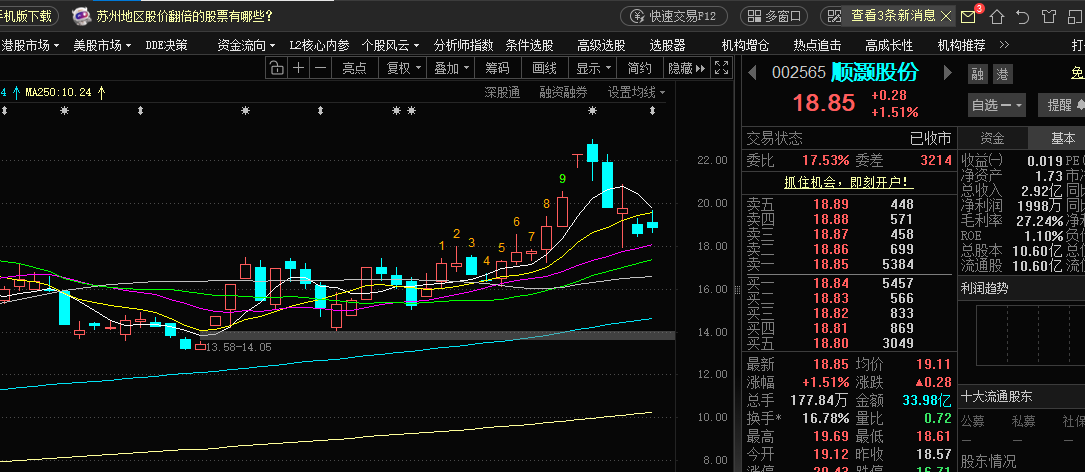Click 查看3条新消息 notification

[x=893, y=15]
